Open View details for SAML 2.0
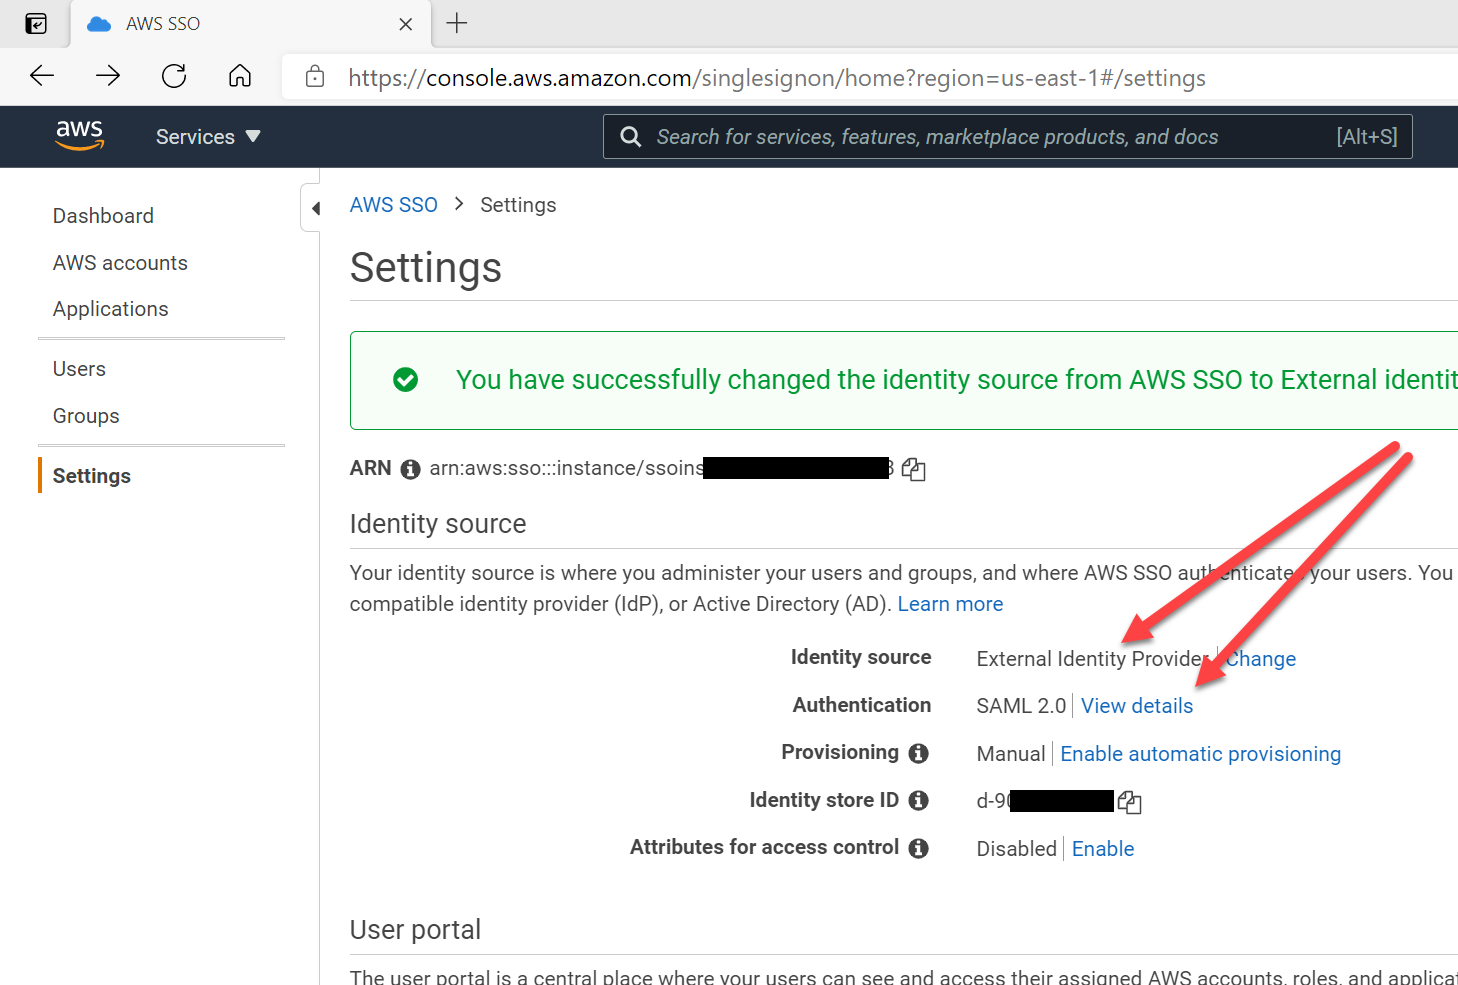 (x=1137, y=706)
